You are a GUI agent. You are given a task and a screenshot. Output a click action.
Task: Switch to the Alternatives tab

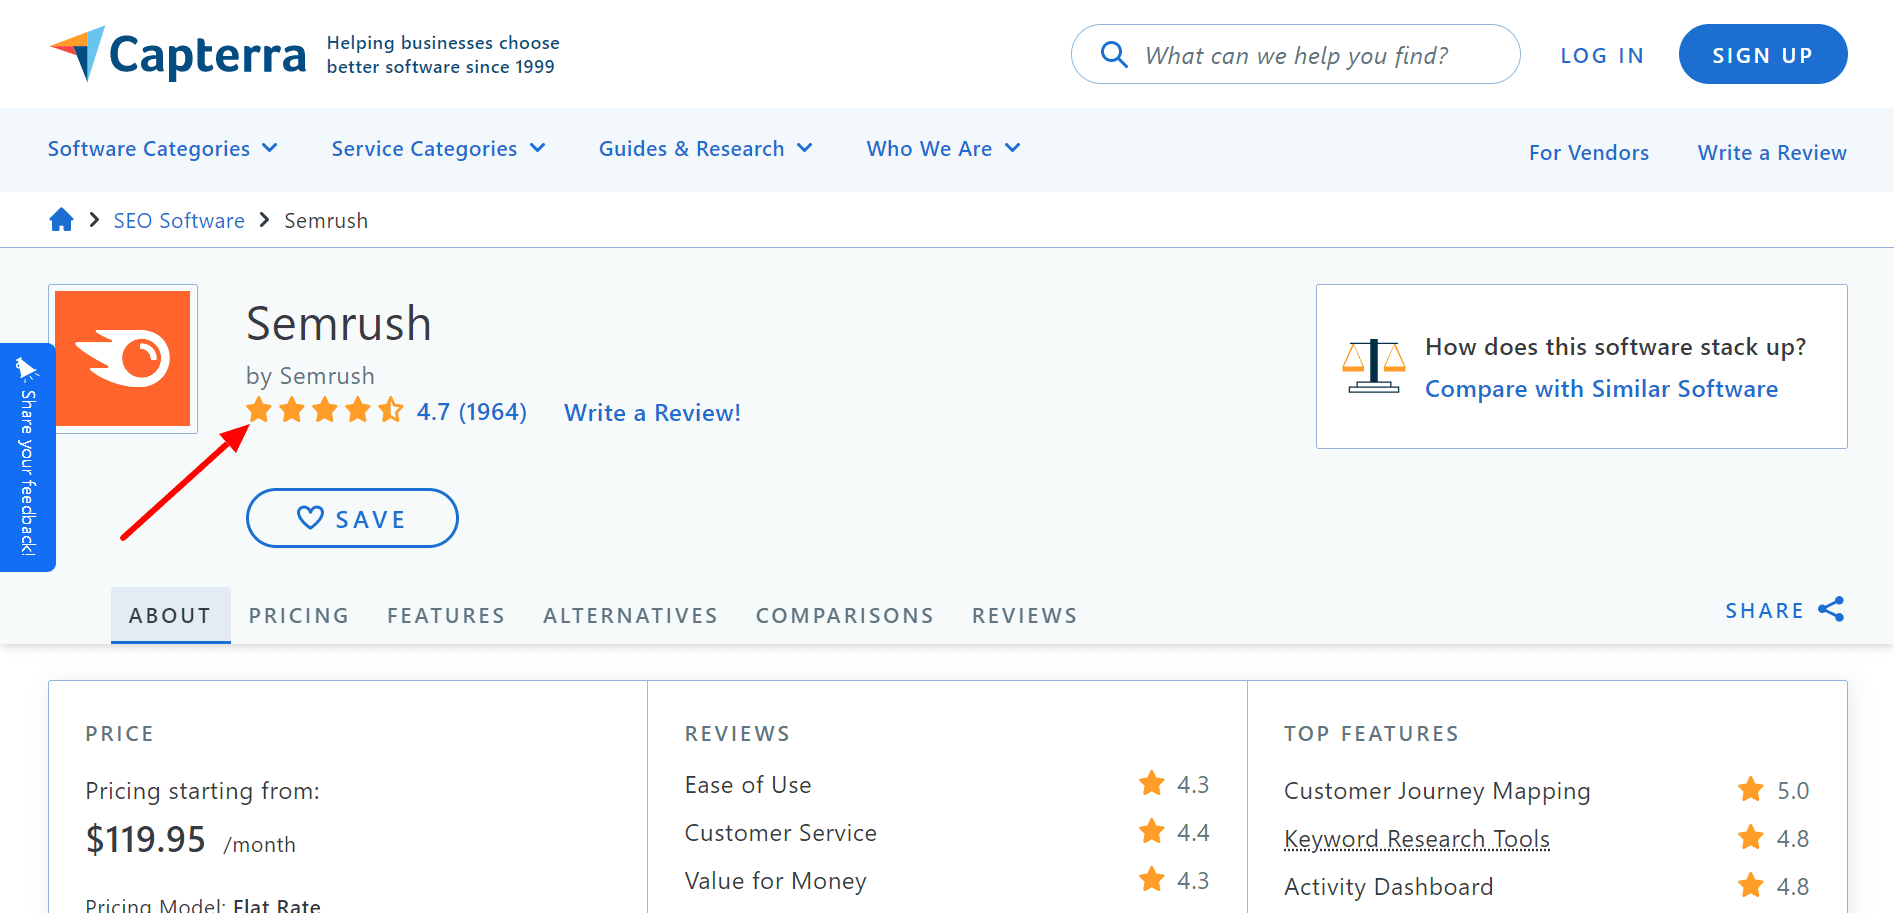pyautogui.click(x=631, y=615)
